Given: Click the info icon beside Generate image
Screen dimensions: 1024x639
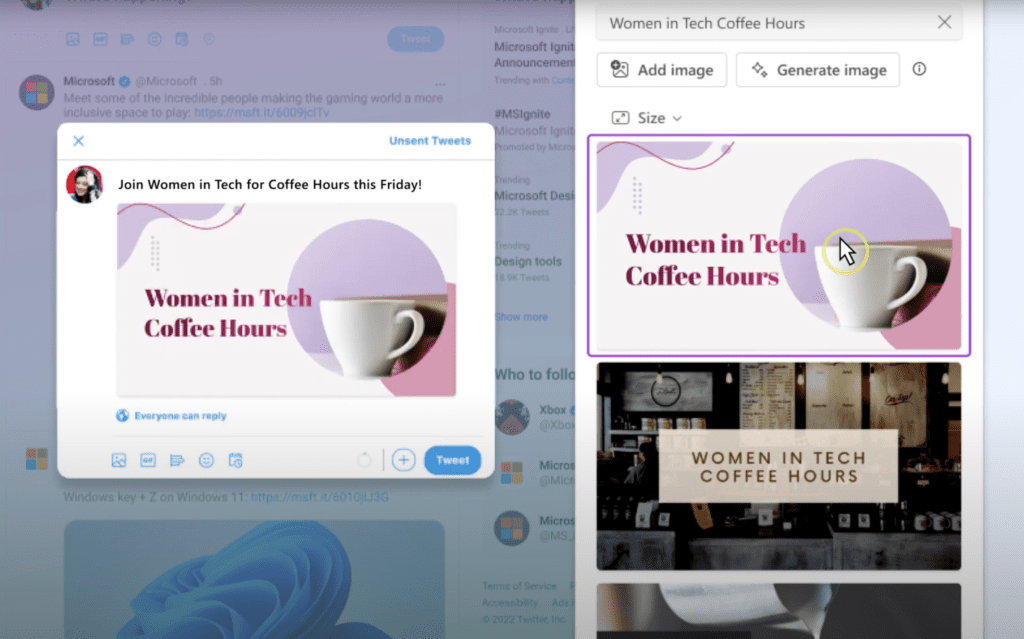Looking at the screenshot, I should pos(919,70).
